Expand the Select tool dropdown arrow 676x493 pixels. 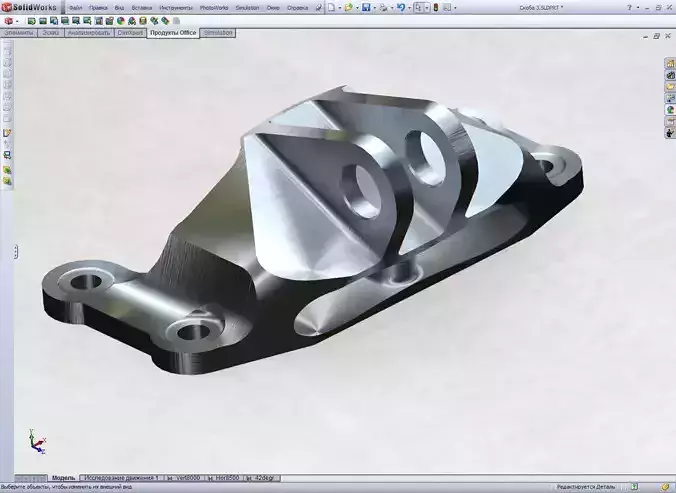click(427, 8)
